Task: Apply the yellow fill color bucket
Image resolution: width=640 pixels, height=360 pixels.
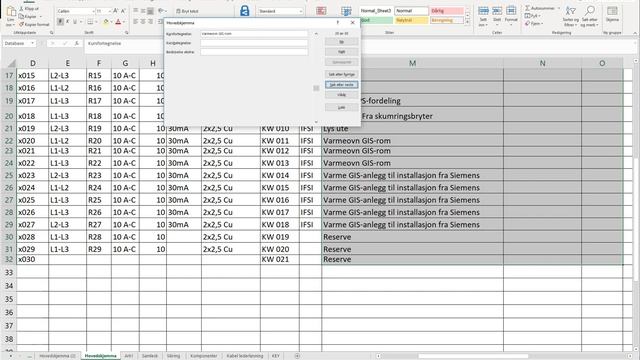Action: pyautogui.click(x=106, y=22)
